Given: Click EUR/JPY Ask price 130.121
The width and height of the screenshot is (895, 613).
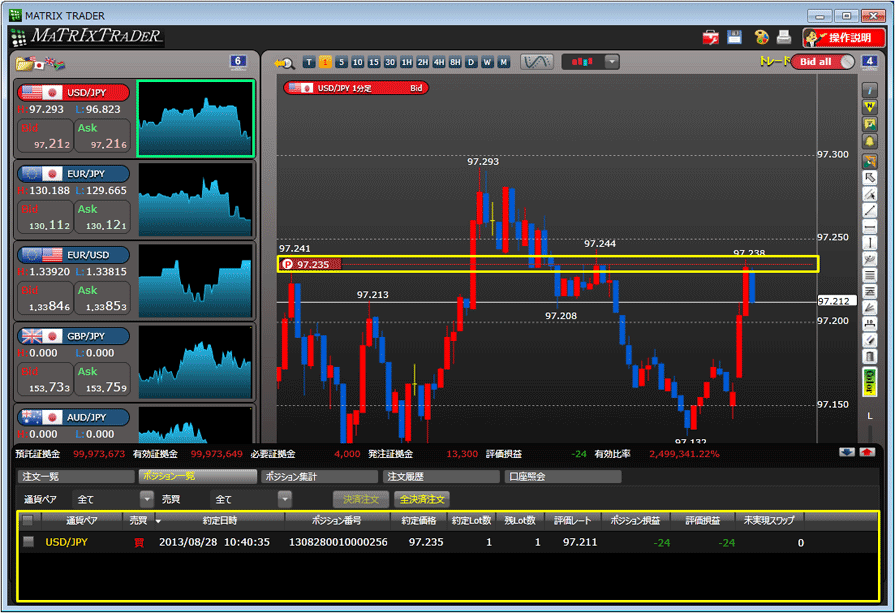Looking at the screenshot, I should tap(103, 217).
